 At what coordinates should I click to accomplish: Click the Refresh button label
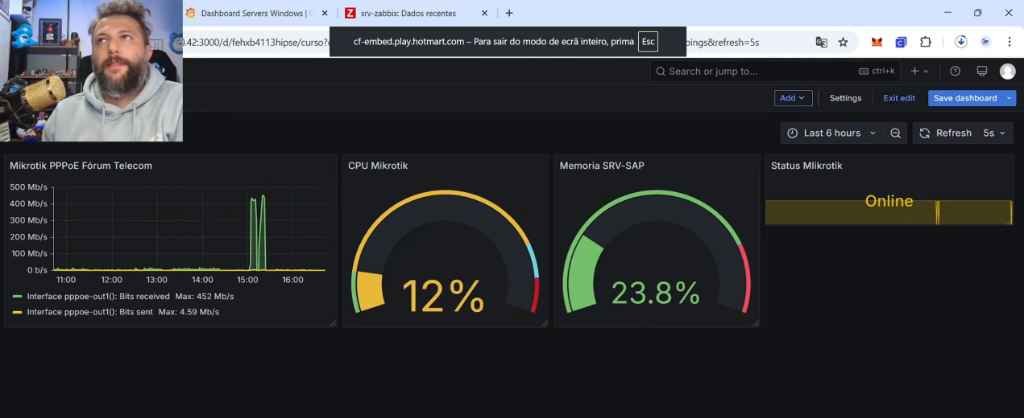click(953, 133)
